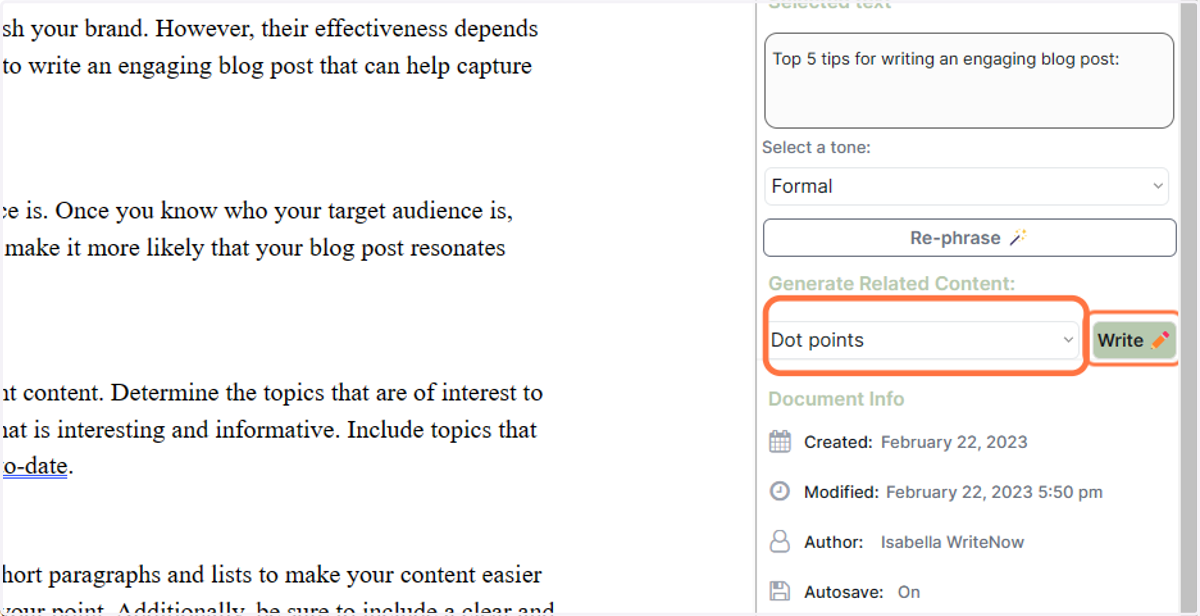Click the Created date February 22, 2023

tap(954, 442)
